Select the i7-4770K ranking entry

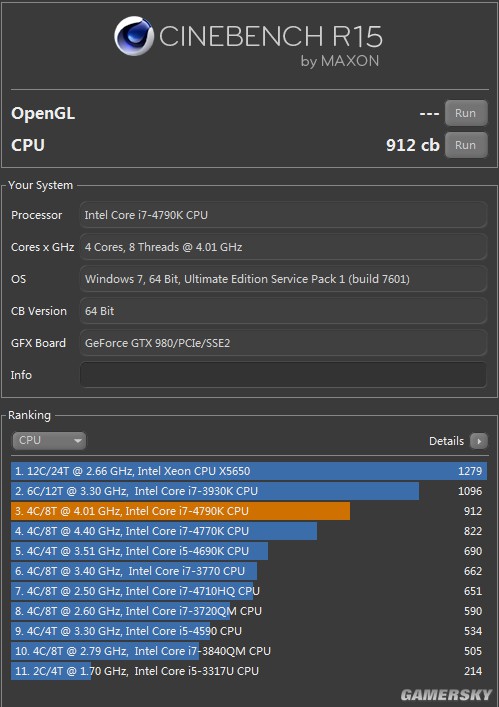click(249, 531)
